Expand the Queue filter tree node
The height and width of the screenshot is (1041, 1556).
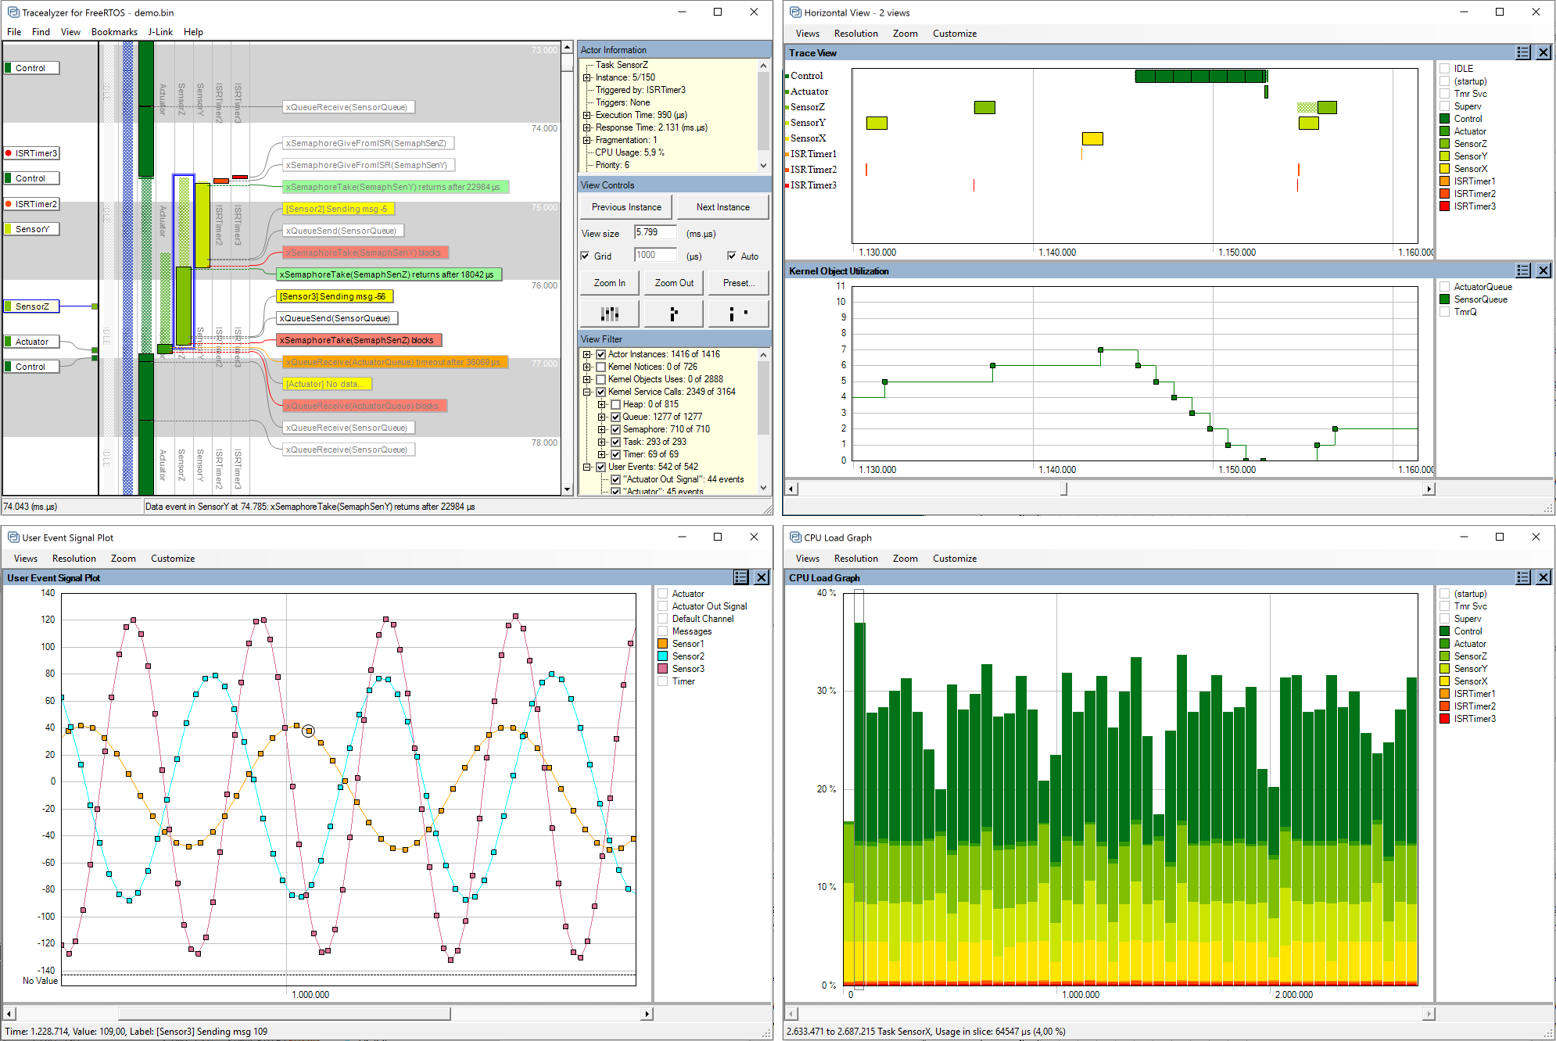(x=602, y=417)
